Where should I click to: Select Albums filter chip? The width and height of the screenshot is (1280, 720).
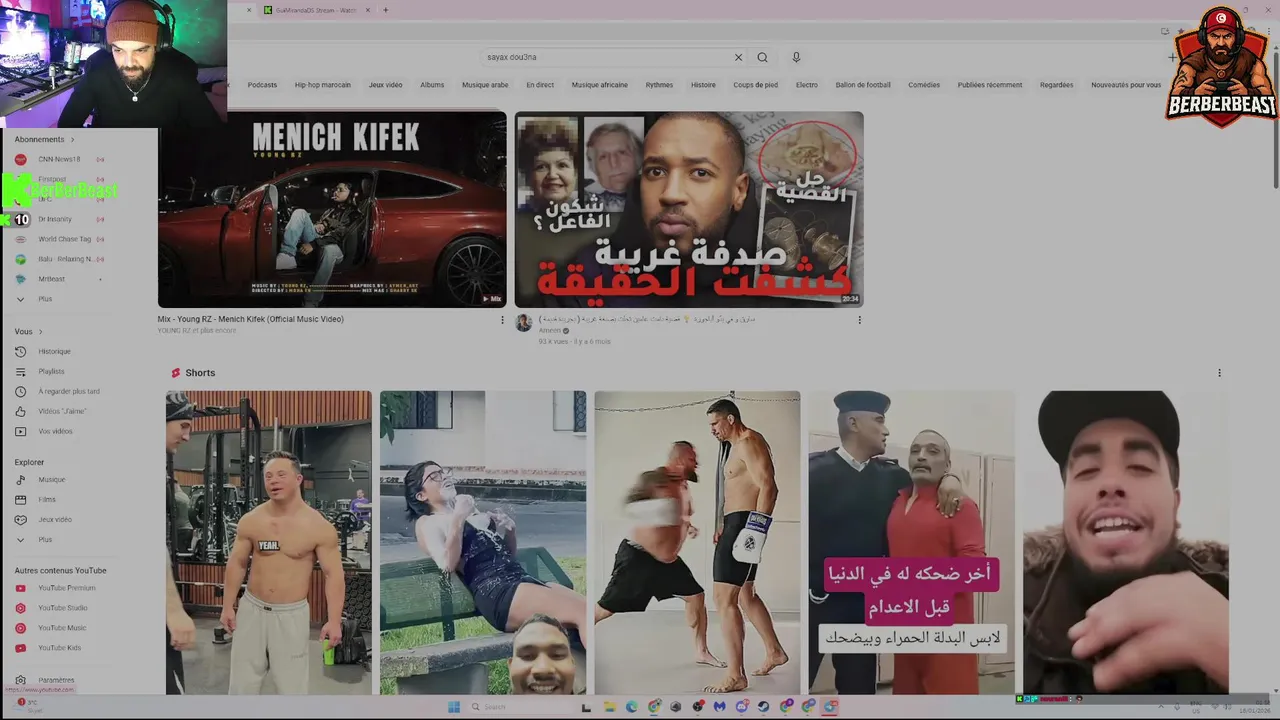pyautogui.click(x=432, y=85)
